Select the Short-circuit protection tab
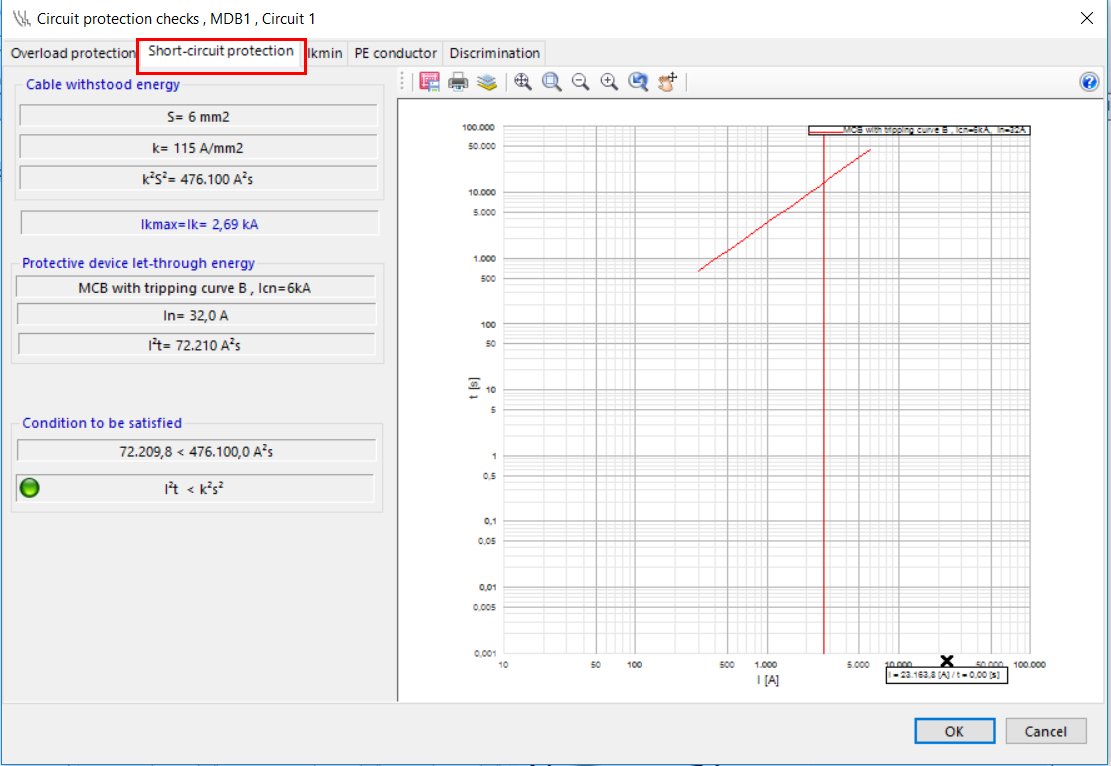 (221, 51)
